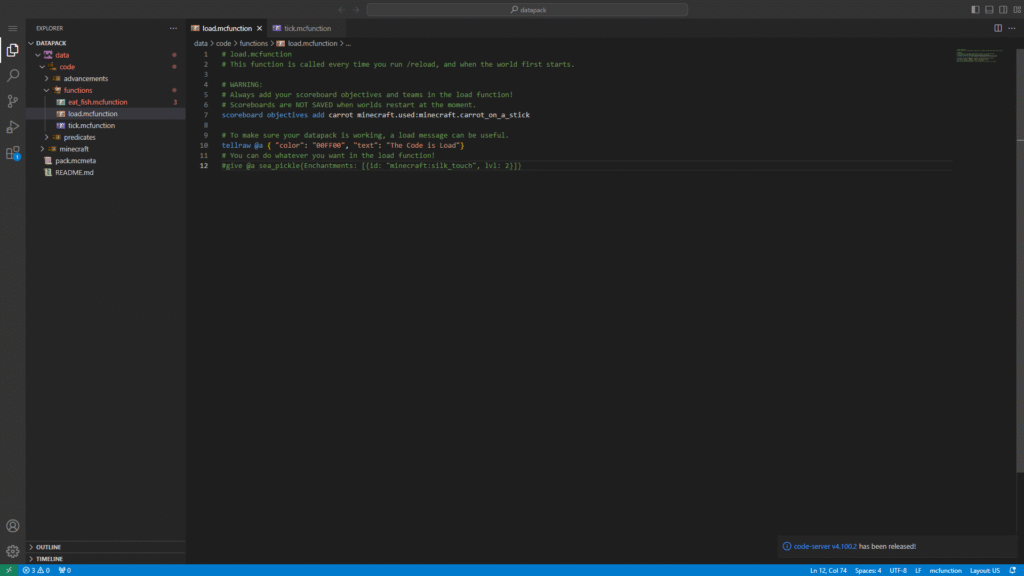Open the Source Control view
Image resolution: width=1024 pixels, height=576 pixels.
pyautogui.click(x=12, y=101)
